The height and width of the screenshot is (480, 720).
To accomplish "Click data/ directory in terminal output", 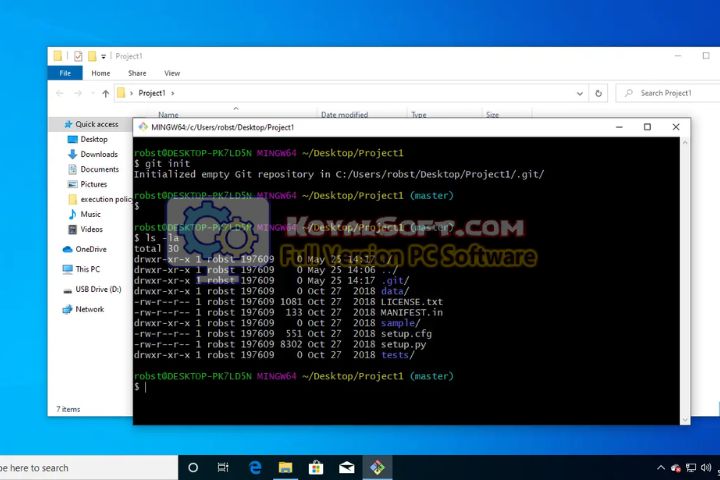I will [394, 291].
